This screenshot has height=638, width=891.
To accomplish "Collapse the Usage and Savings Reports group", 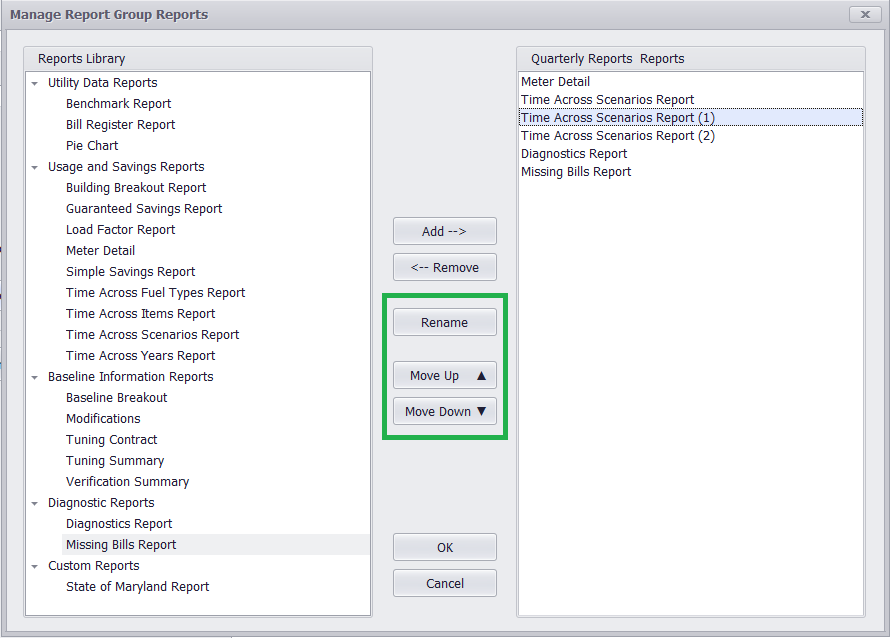I will [x=35, y=168].
